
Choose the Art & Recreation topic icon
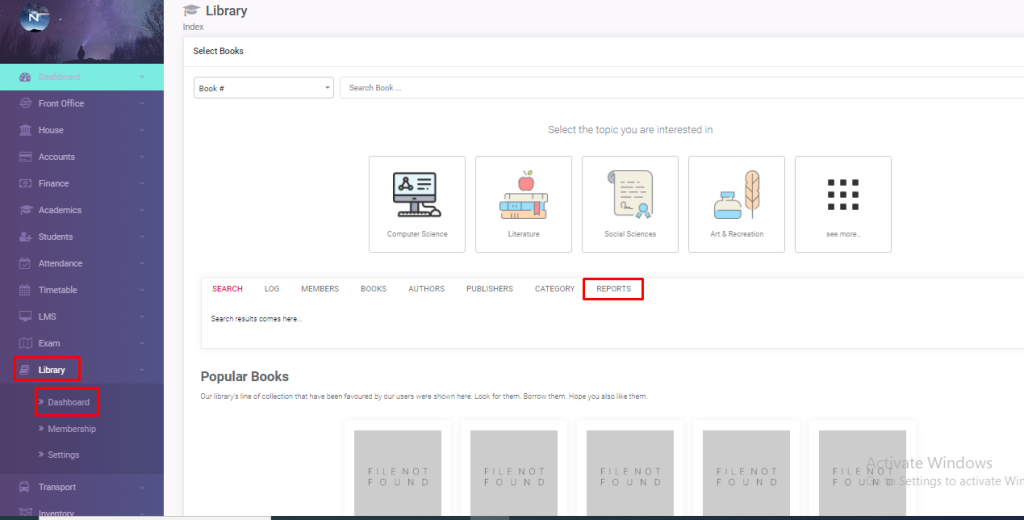click(736, 196)
